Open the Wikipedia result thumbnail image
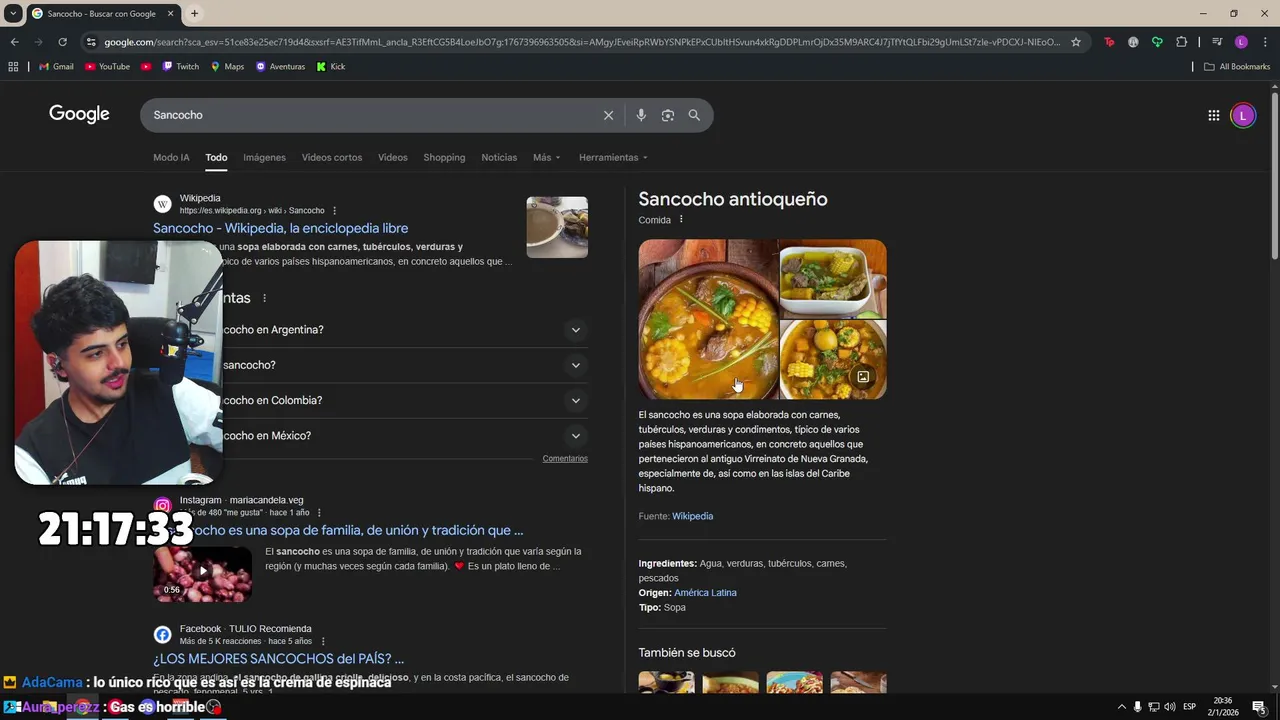This screenshot has width=1280, height=720. (x=557, y=227)
